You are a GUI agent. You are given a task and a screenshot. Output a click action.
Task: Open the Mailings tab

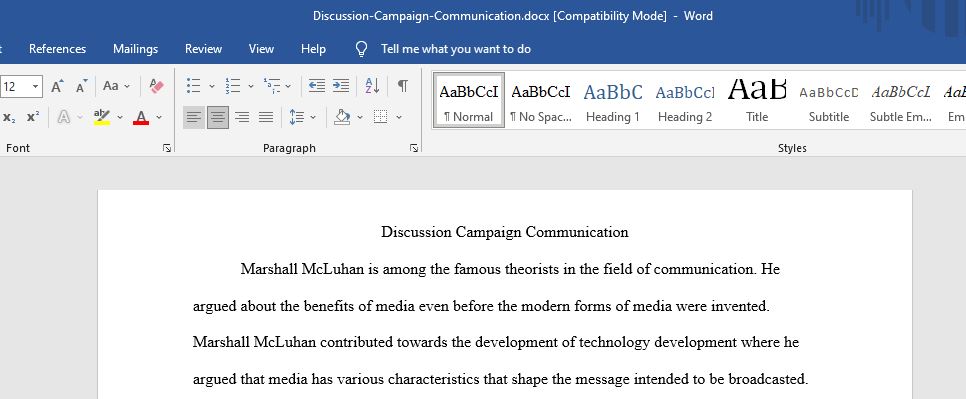(136, 49)
